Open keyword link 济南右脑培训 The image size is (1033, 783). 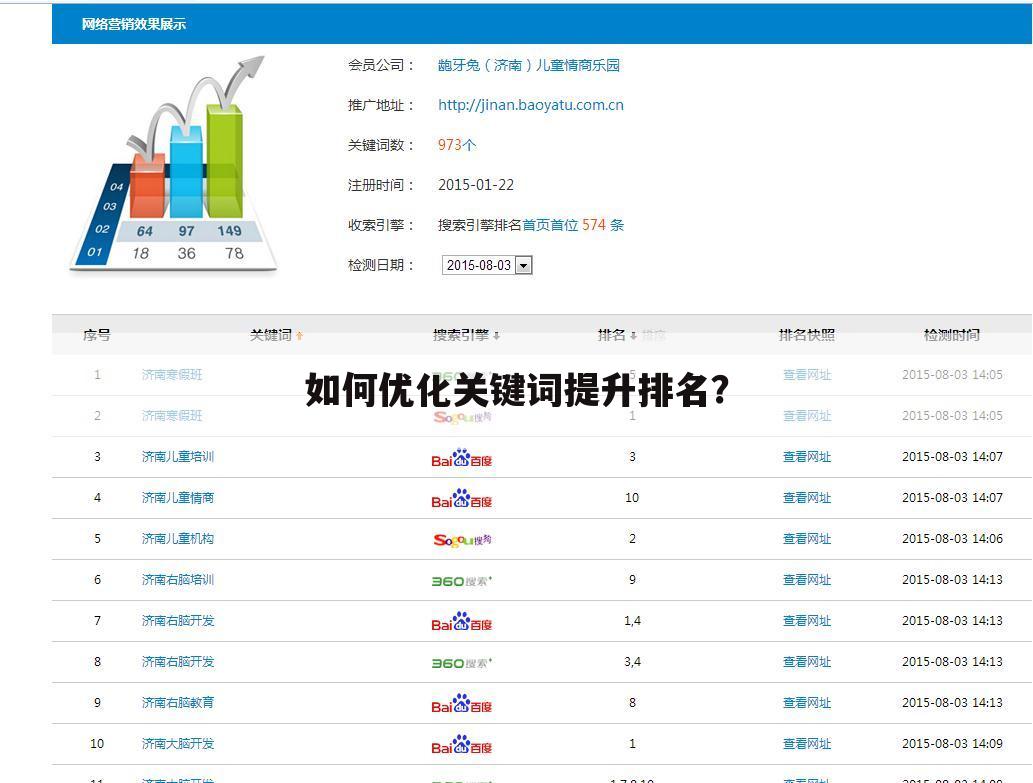[178, 580]
